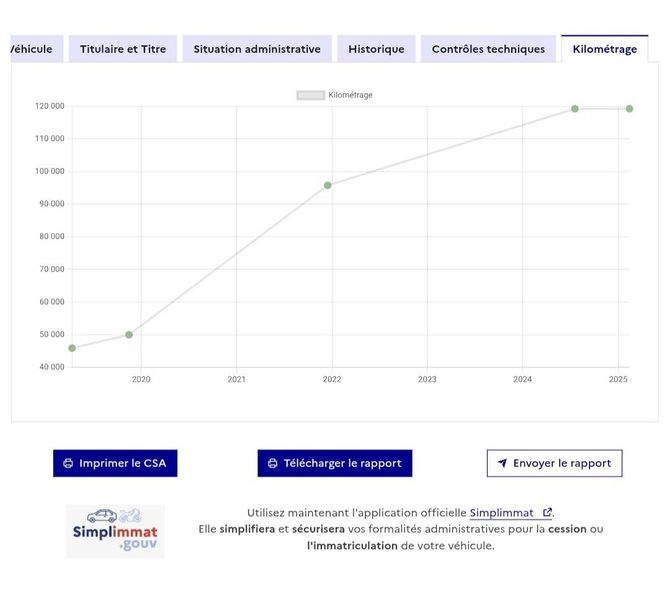Open the Simplimmat official application link
The height and width of the screenshot is (600, 670).
[x=511, y=512]
